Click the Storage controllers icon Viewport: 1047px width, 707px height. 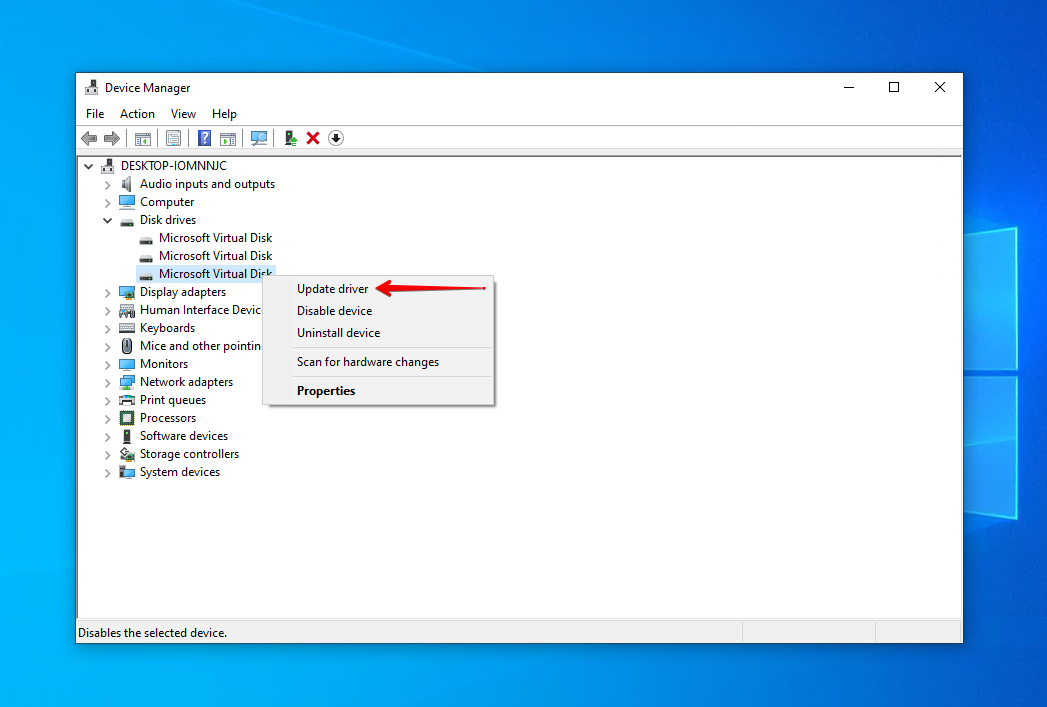tap(127, 454)
